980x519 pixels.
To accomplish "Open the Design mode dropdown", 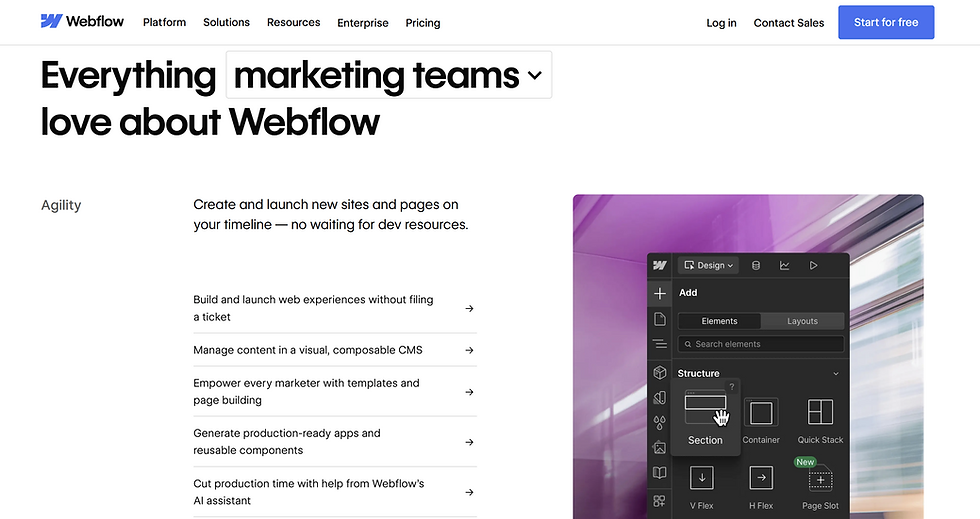I will pyautogui.click(x=708, y=265).
